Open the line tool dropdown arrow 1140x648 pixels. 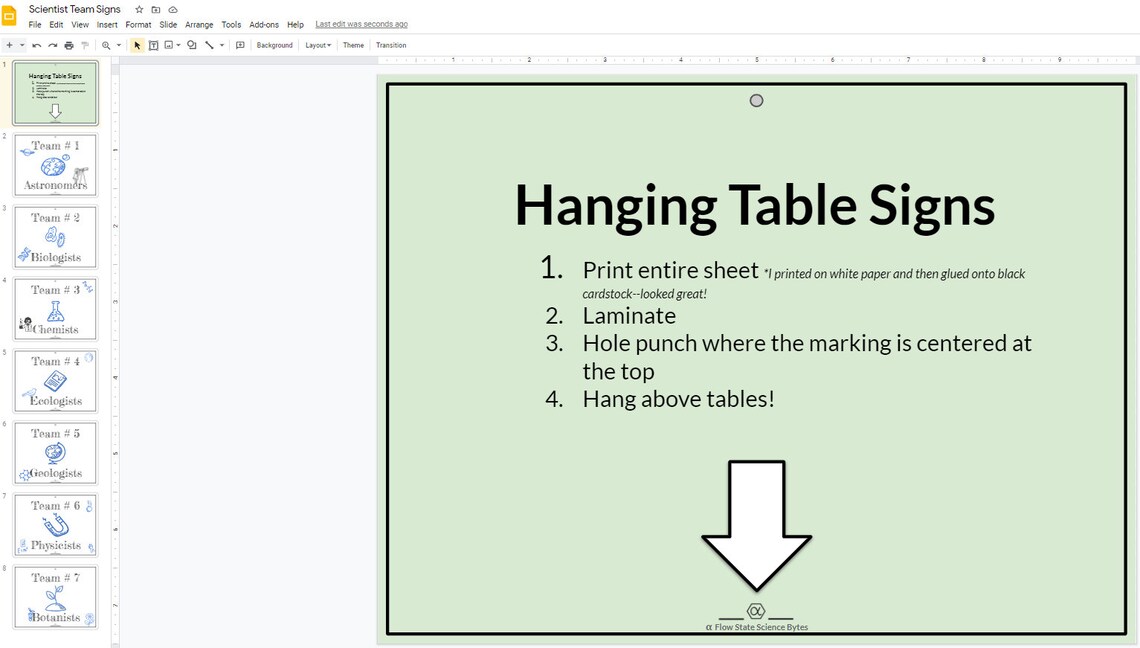tap(221, 45)
